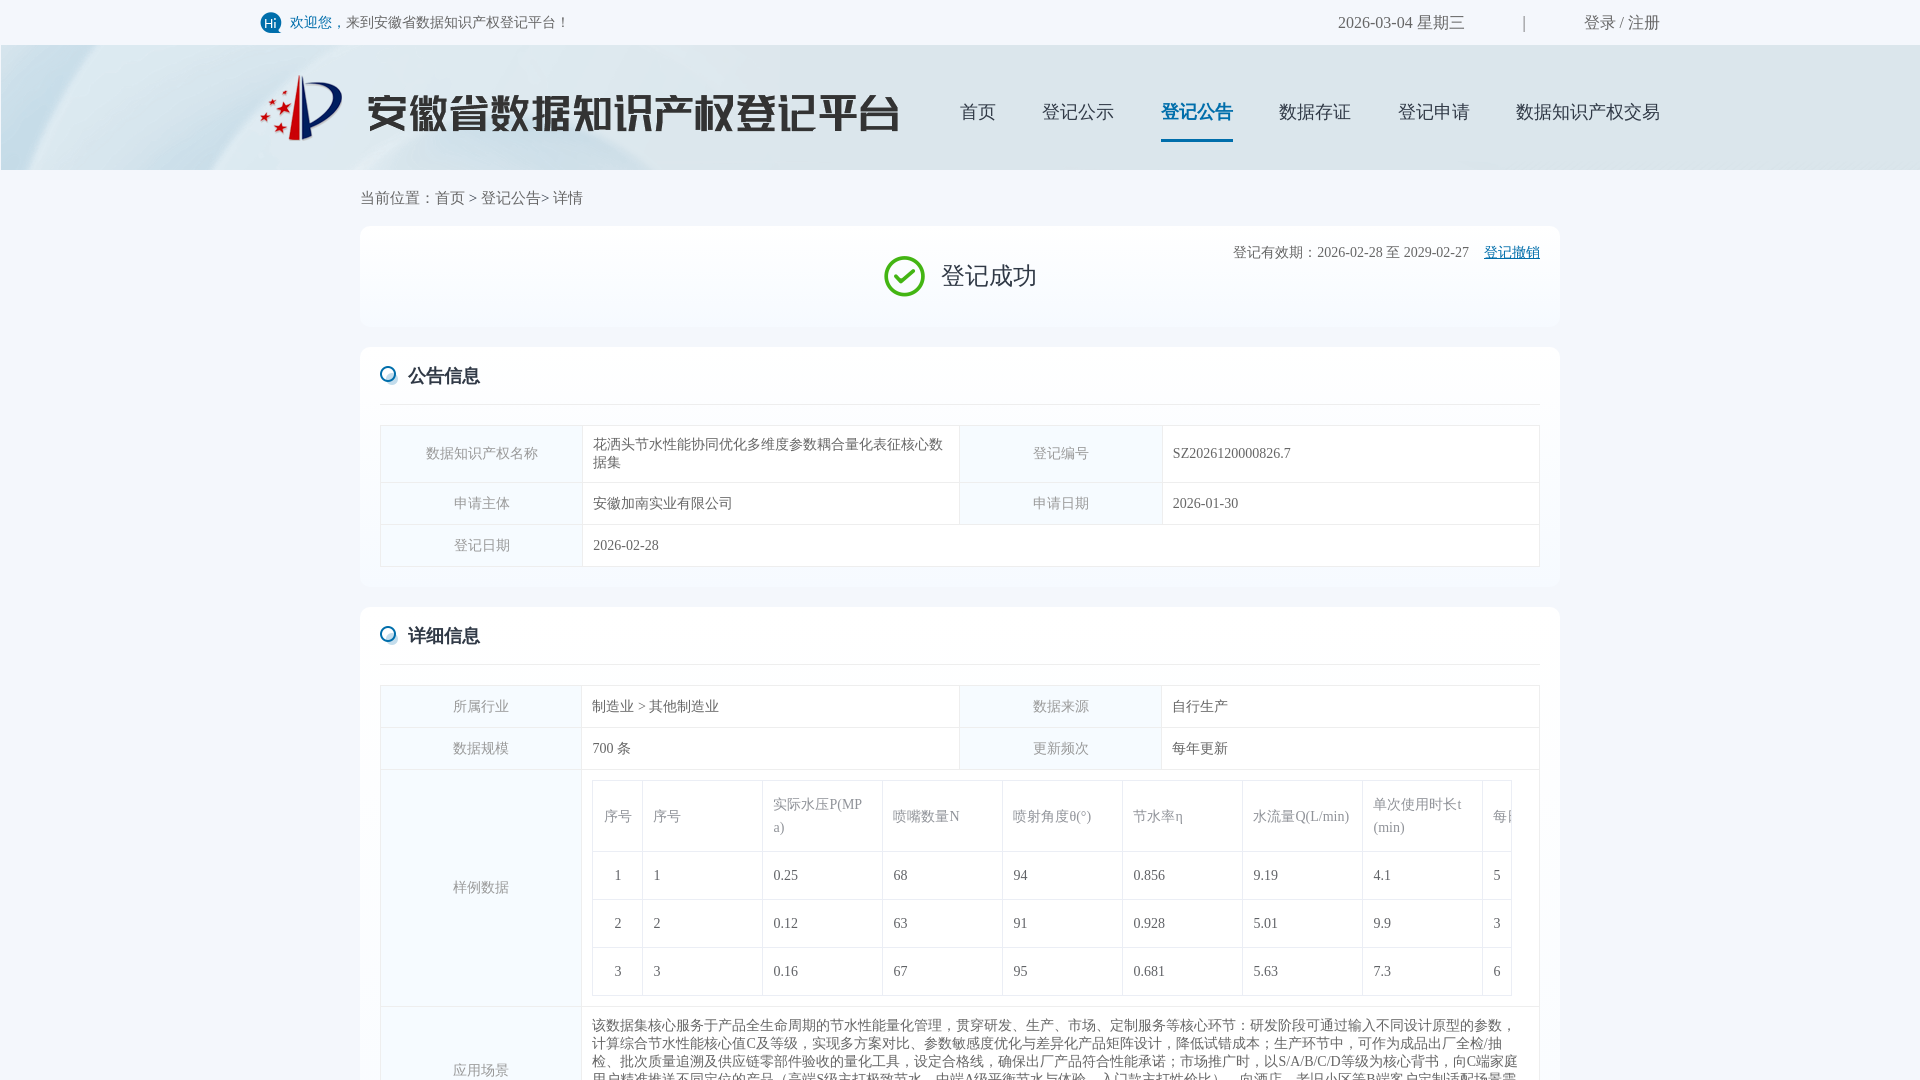Click the nozzle count value 68

[900, 876]
